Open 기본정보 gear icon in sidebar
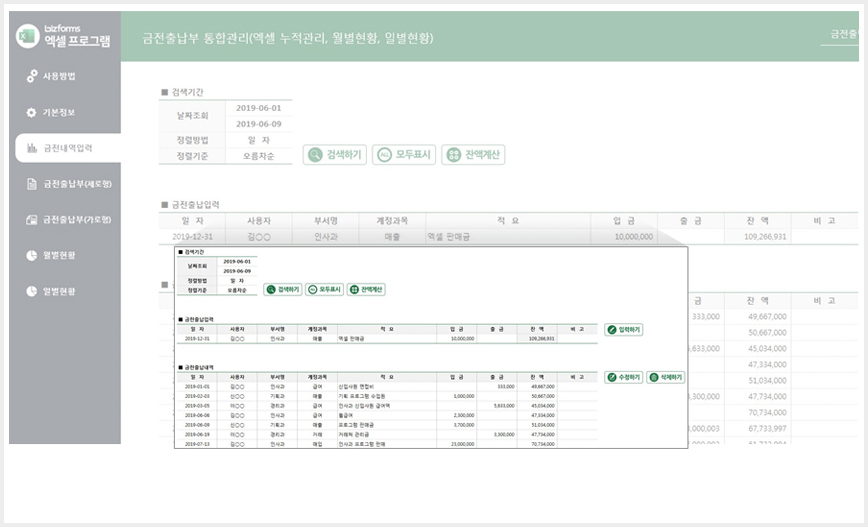 [x=32, y=112]
